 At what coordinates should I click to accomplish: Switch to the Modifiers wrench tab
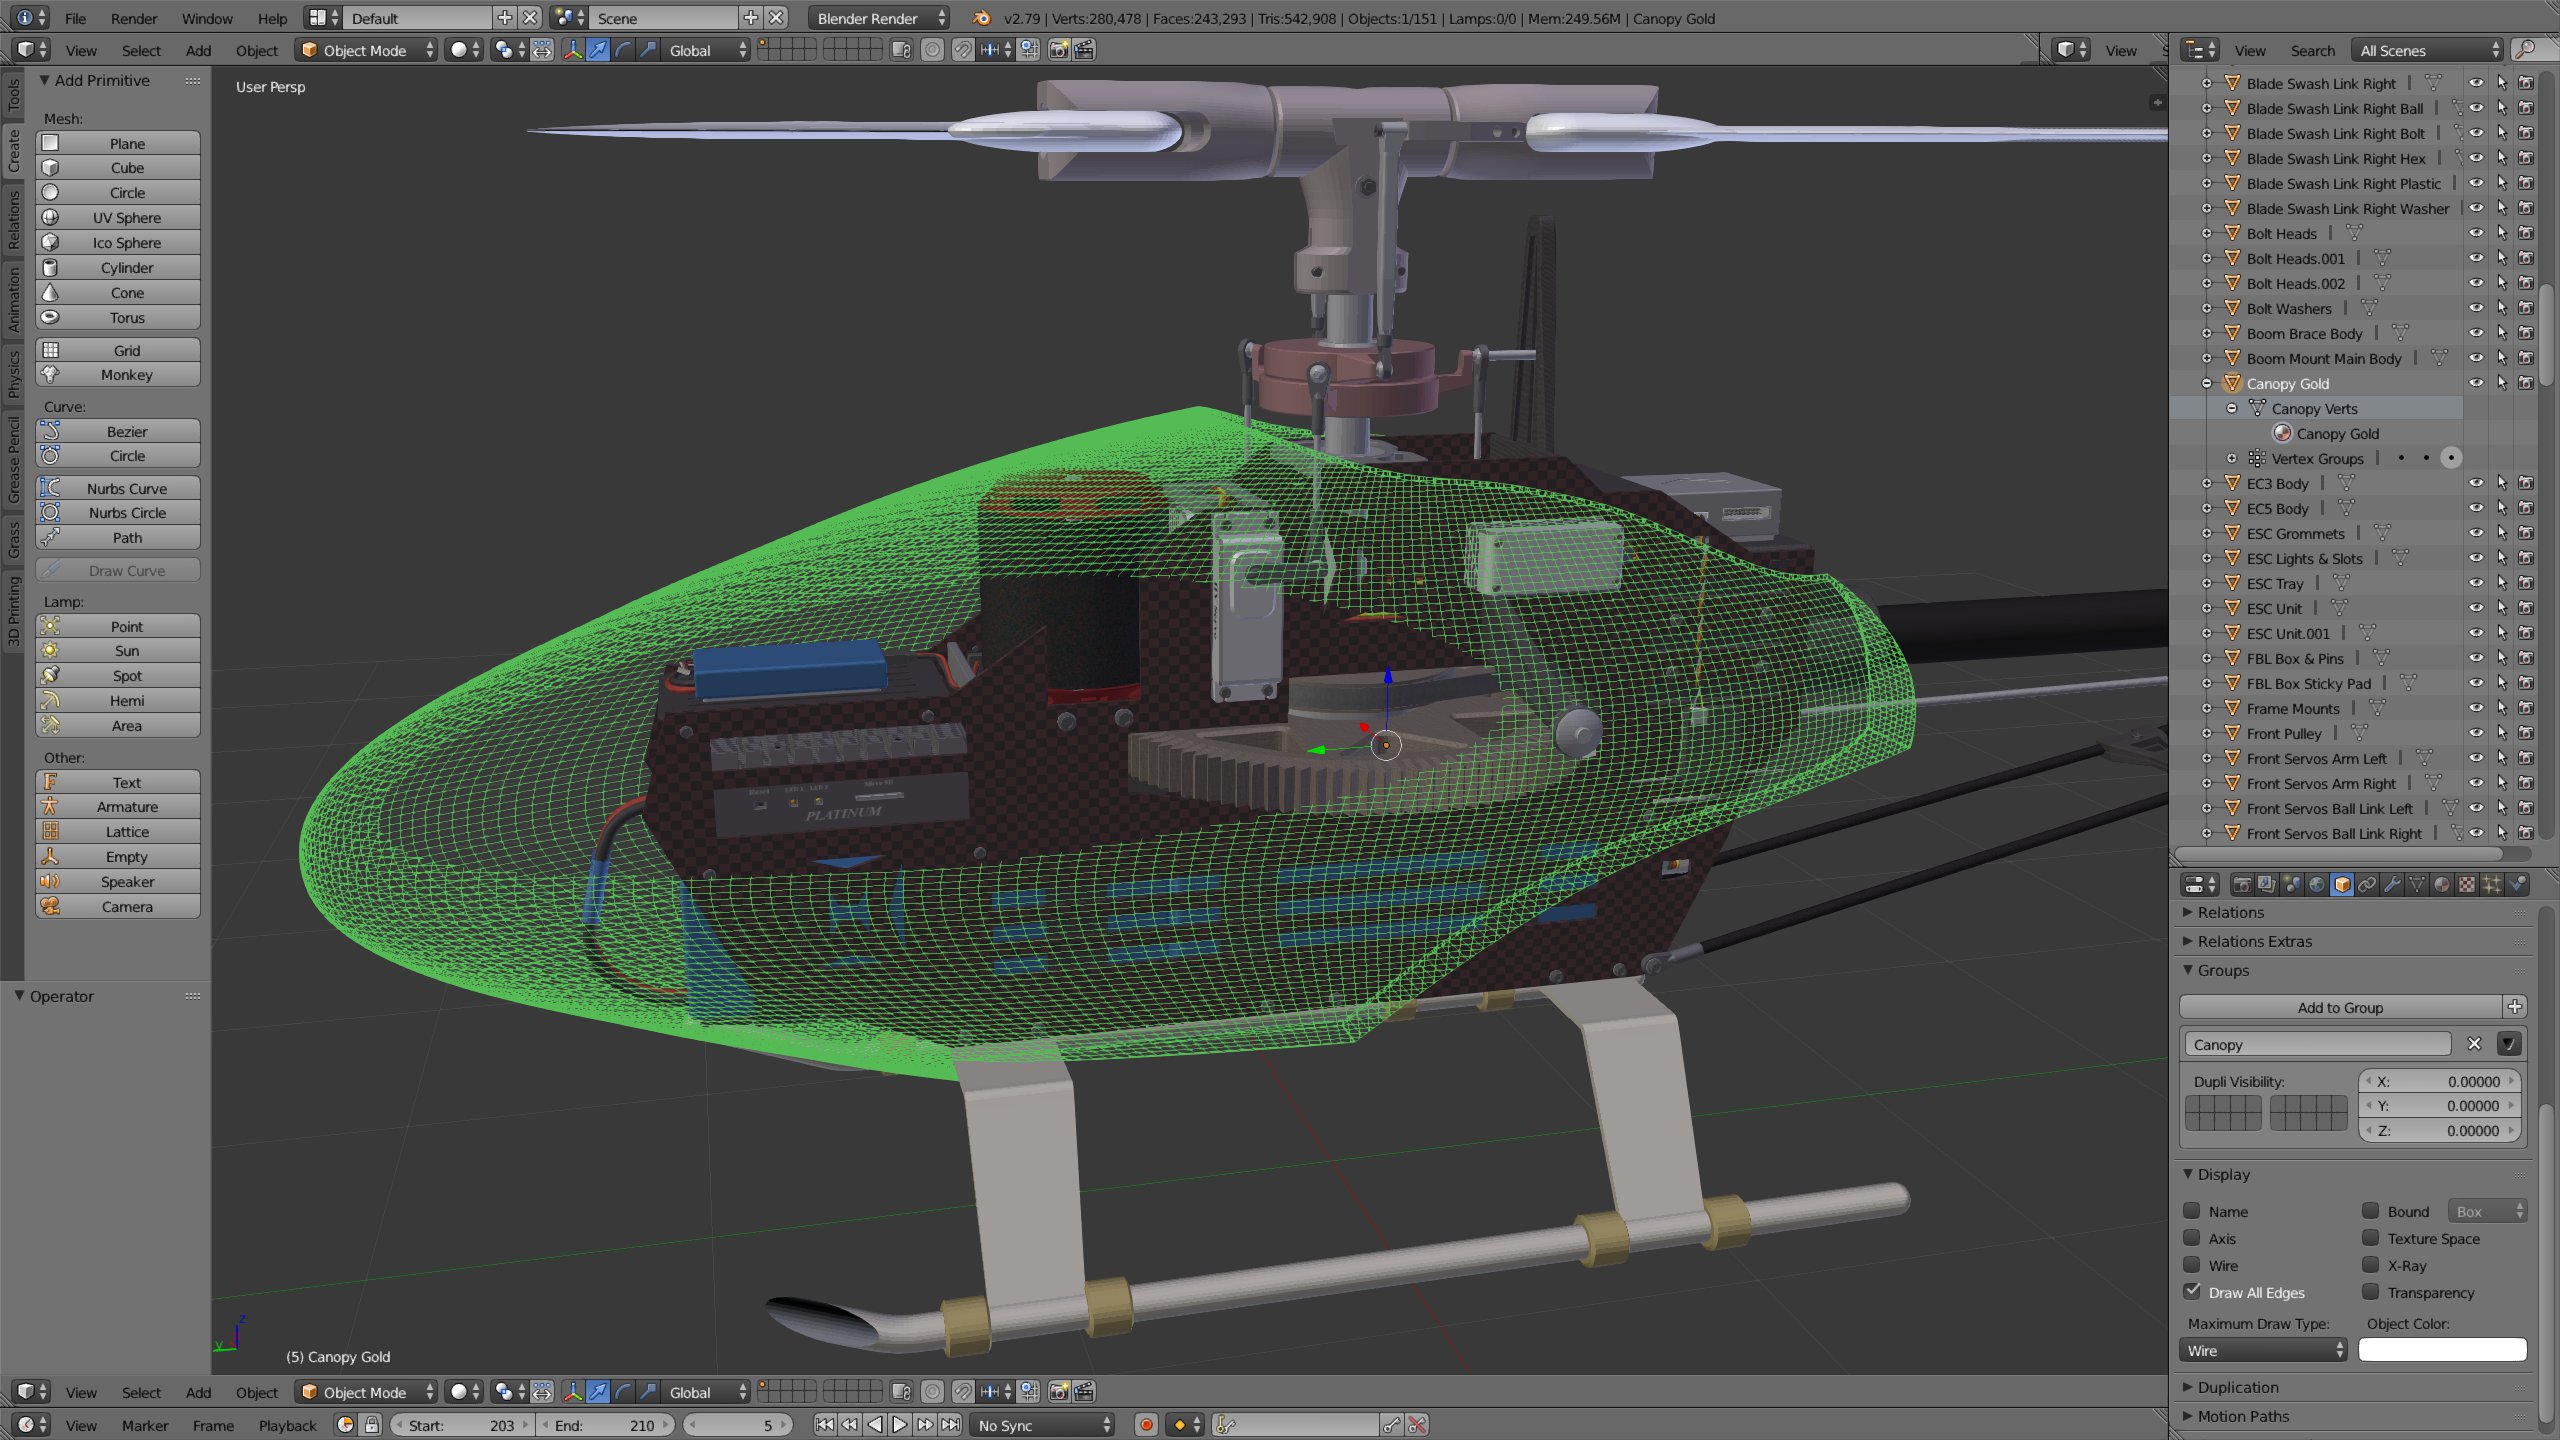(x=2391, y=885)
